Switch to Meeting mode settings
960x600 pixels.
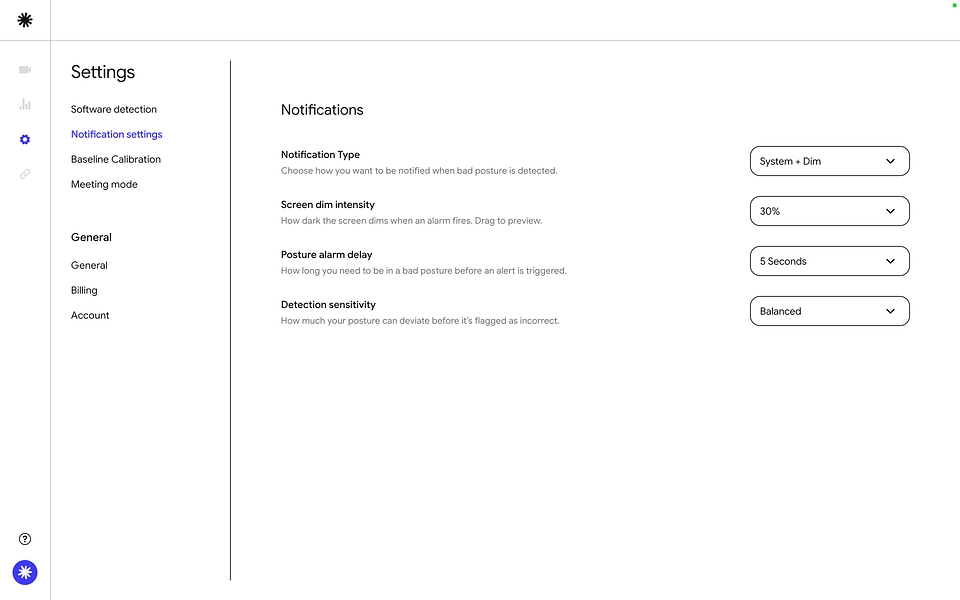[x=104, y=184]
